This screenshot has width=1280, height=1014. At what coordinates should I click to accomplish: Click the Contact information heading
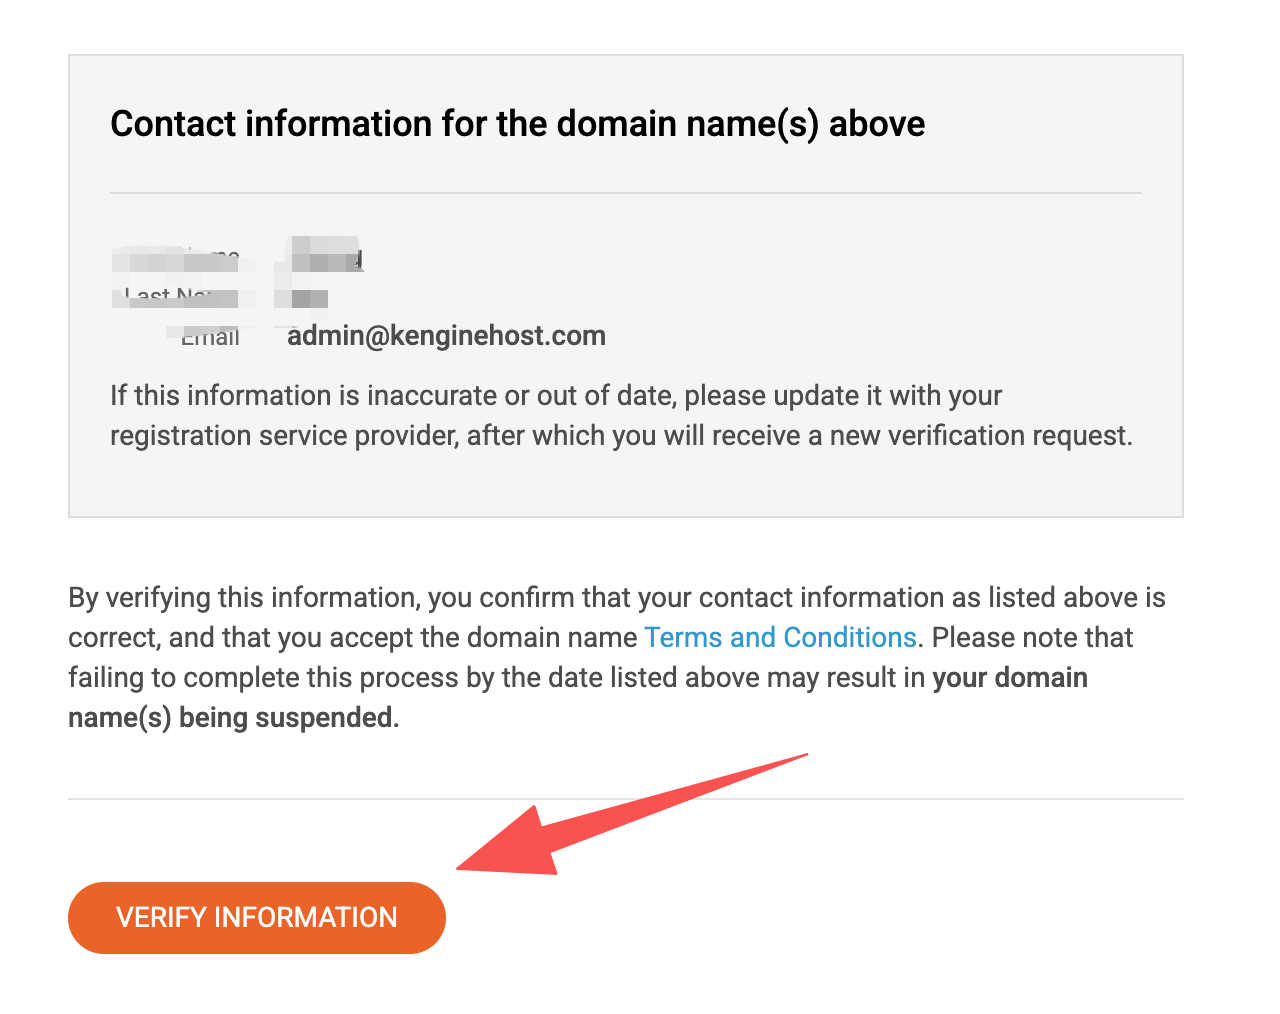(517, 124)
